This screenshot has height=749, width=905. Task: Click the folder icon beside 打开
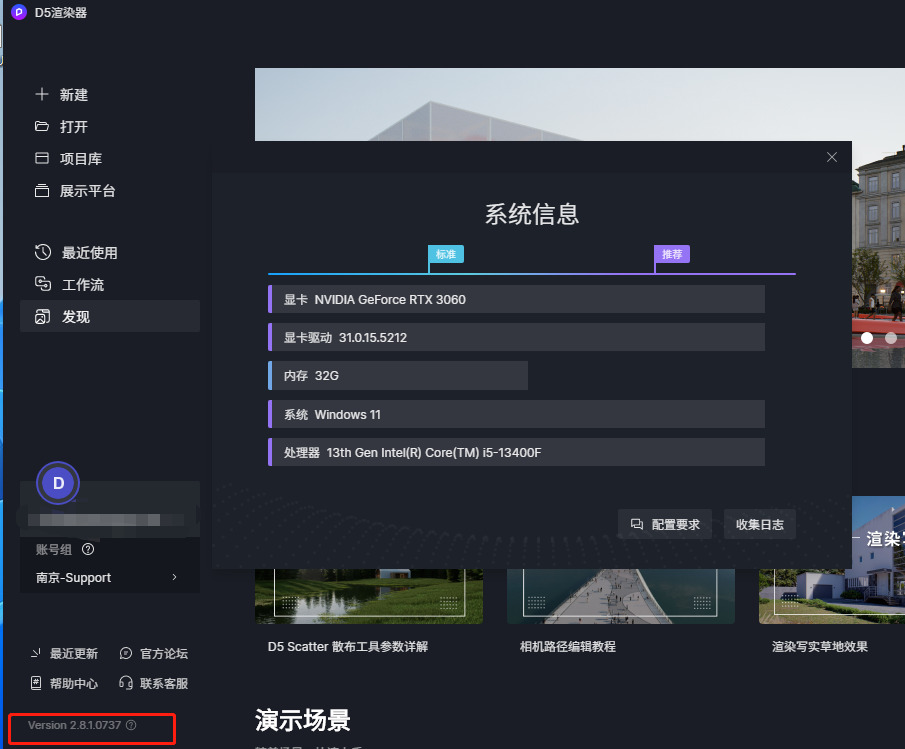[x=42, y=126]
